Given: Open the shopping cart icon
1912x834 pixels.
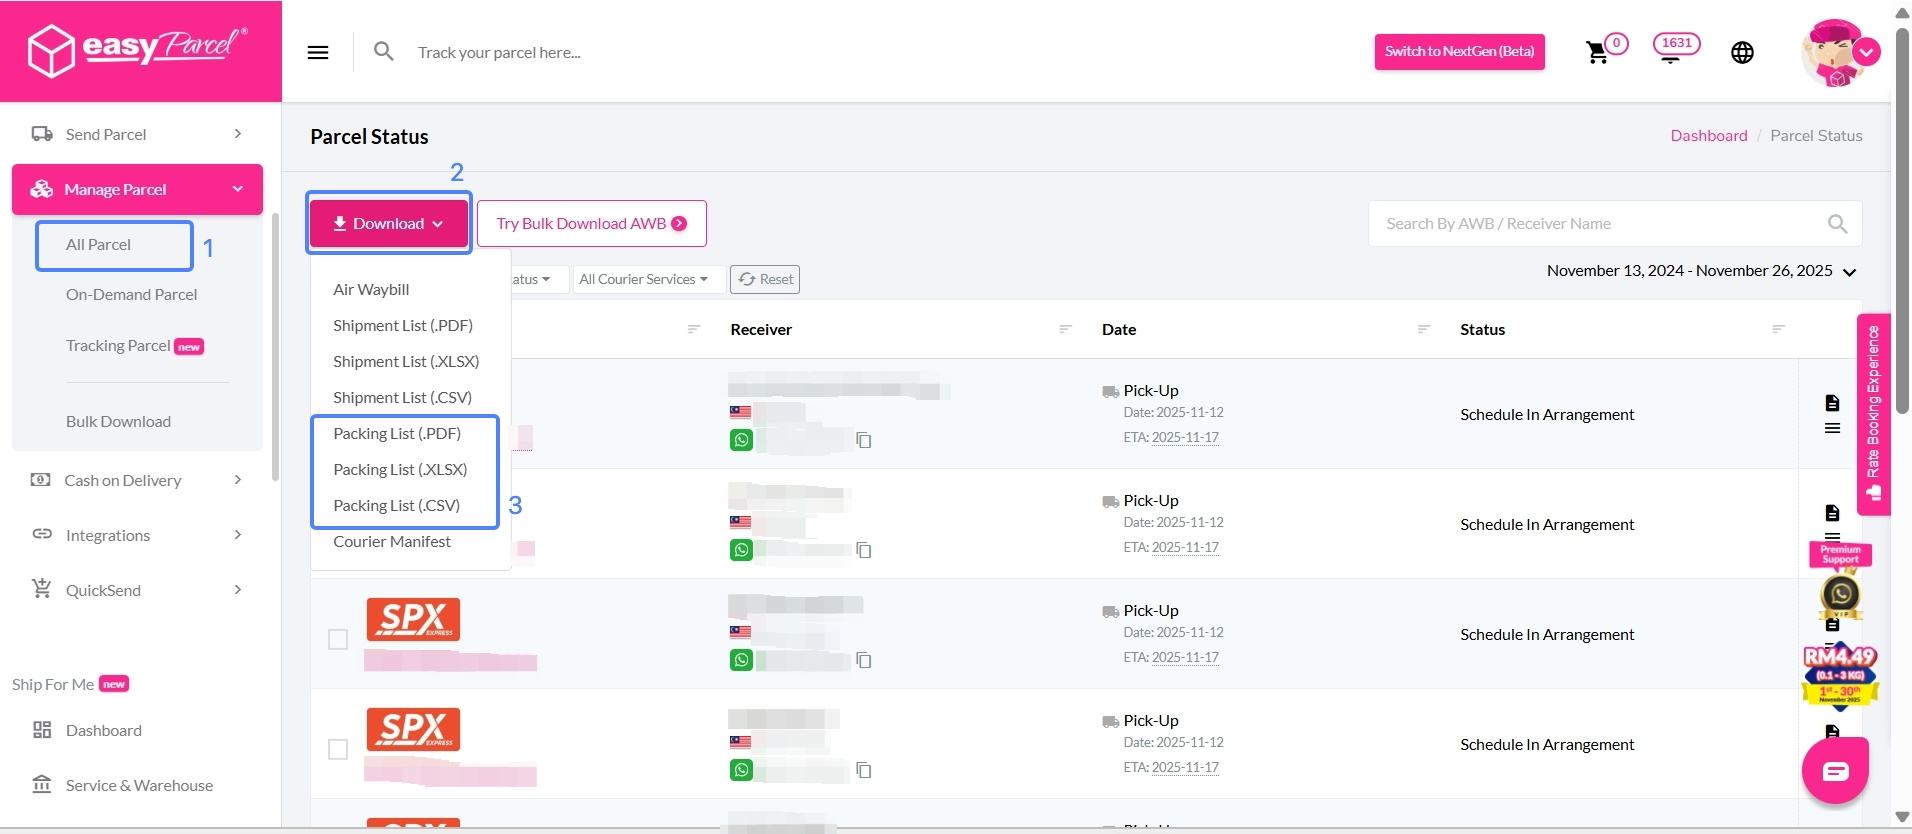Looking at the screenshot, I should click(x=1597, y=53).
